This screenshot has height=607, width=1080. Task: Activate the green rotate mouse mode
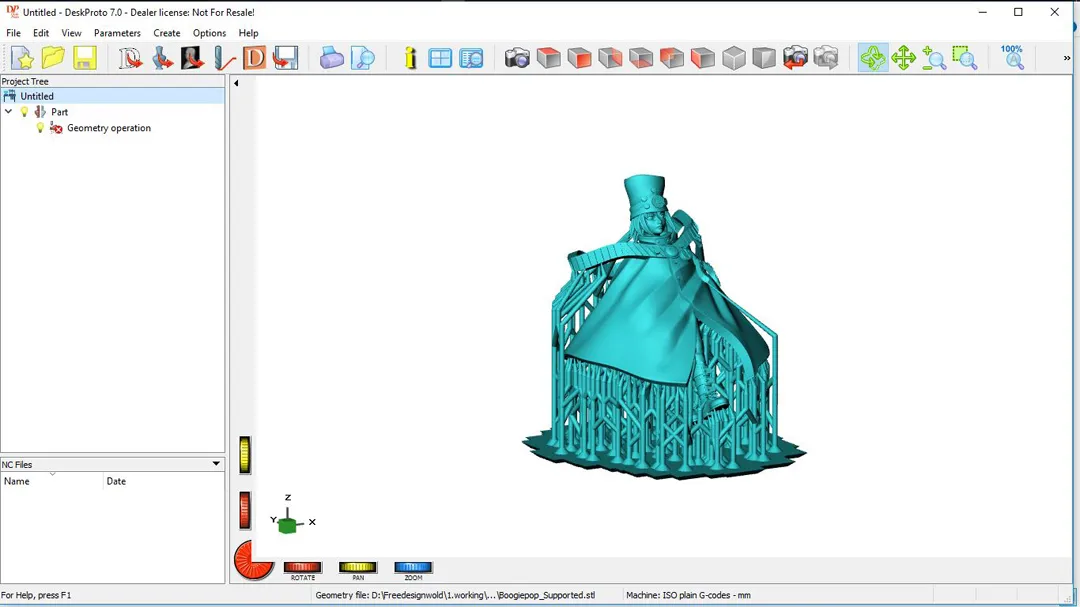coord(873,58)
